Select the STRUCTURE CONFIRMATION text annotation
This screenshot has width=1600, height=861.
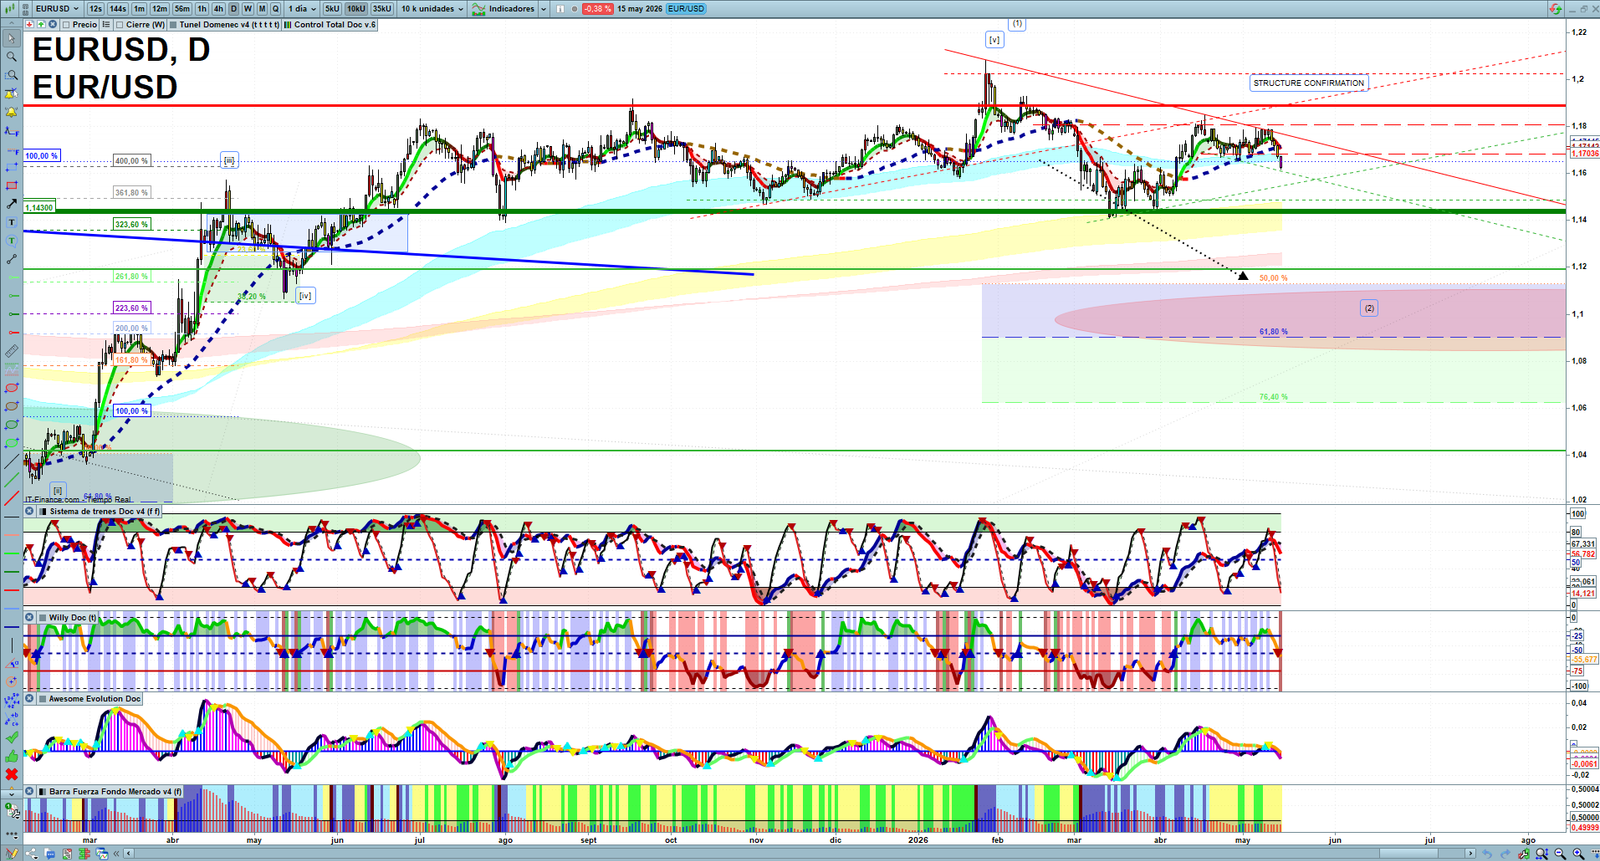[x=1309, y=83]
